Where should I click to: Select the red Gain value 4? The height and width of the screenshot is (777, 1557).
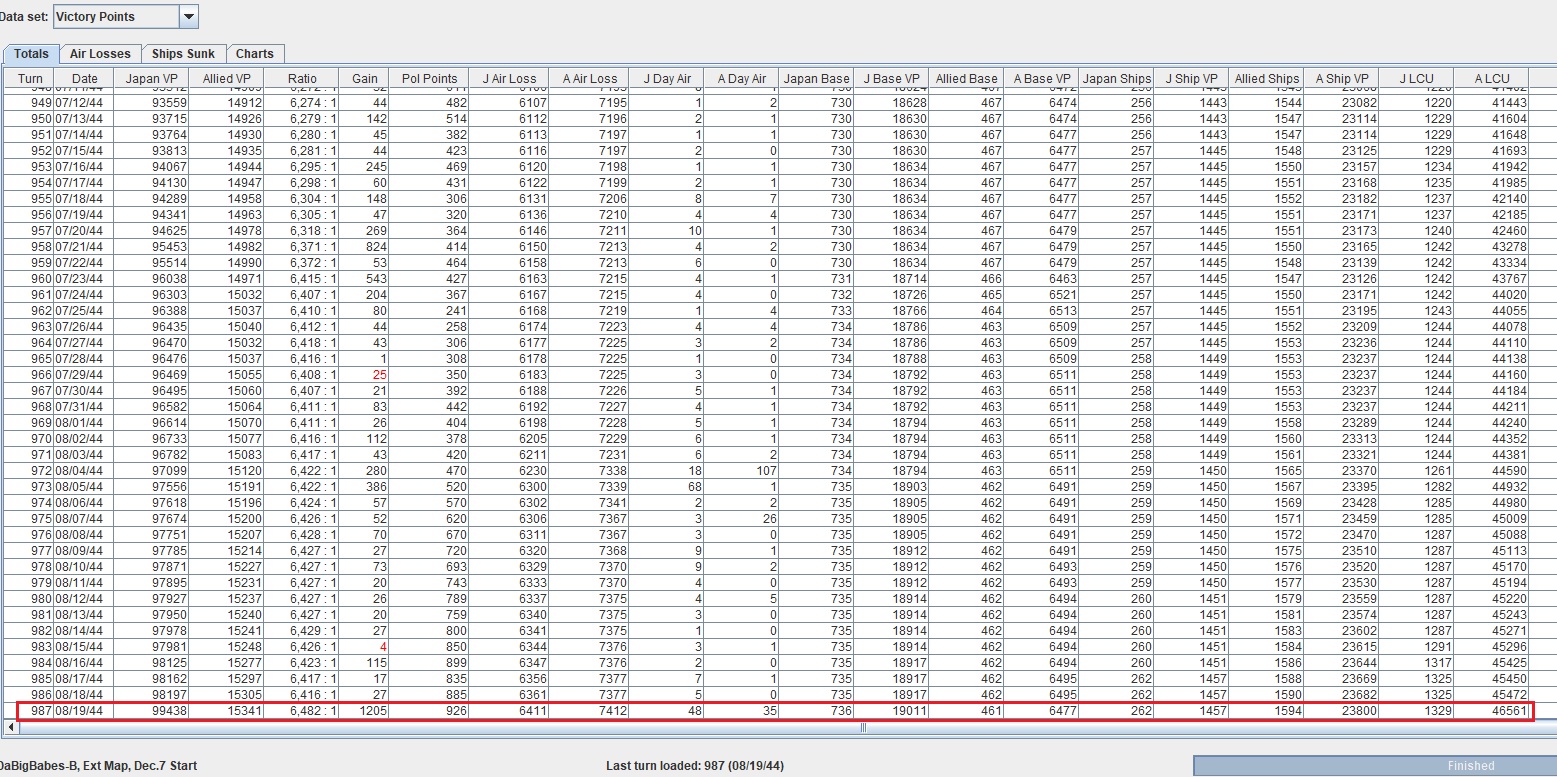(383, 646)
